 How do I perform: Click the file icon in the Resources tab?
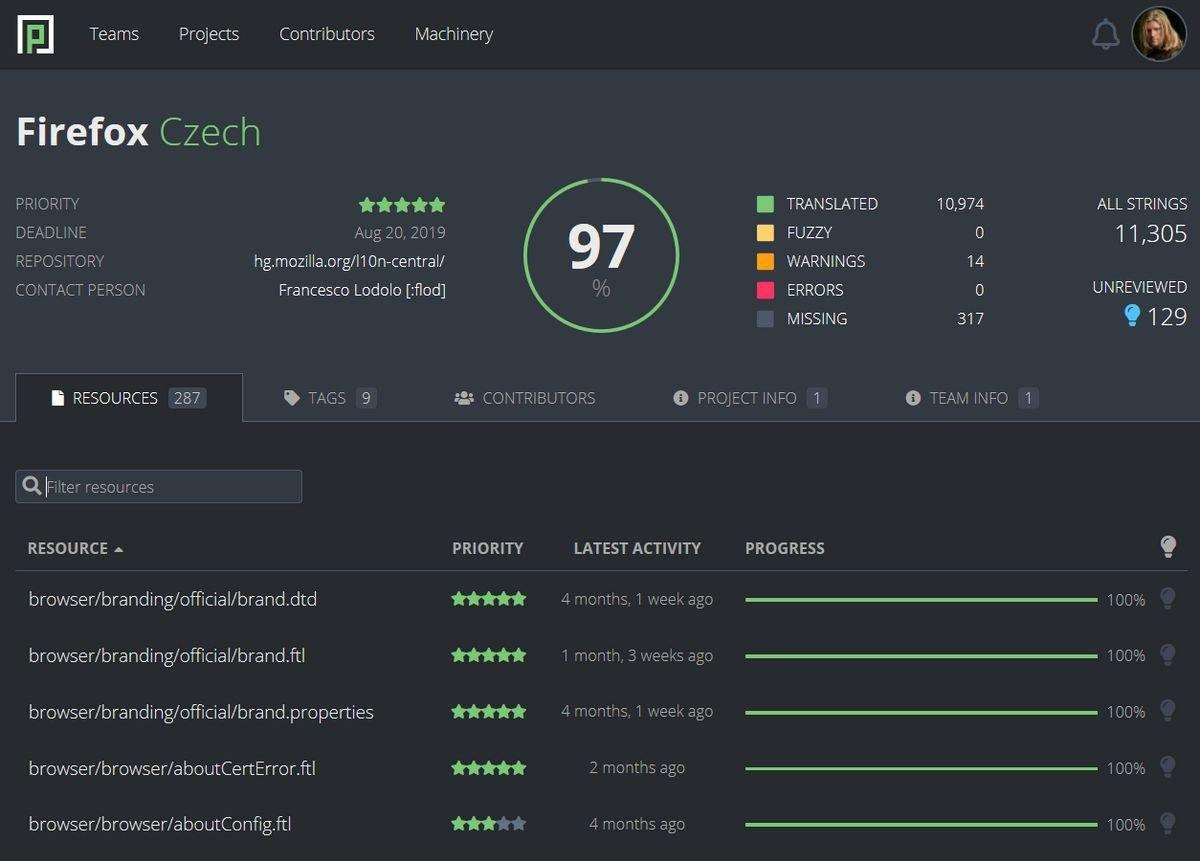tap(58, 398)
